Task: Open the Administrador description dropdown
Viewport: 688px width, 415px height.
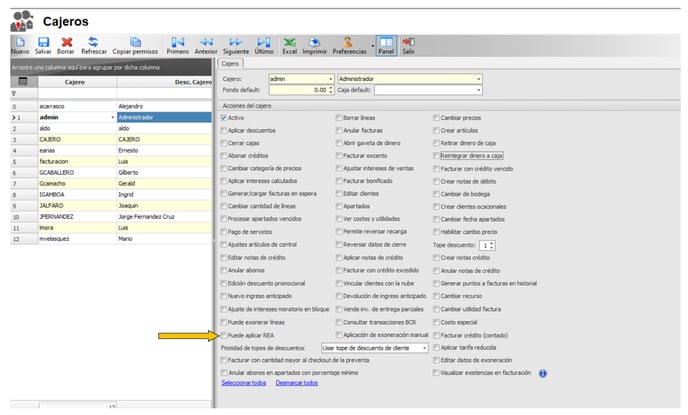Action: pyautogui.click(x=479, y=79)
